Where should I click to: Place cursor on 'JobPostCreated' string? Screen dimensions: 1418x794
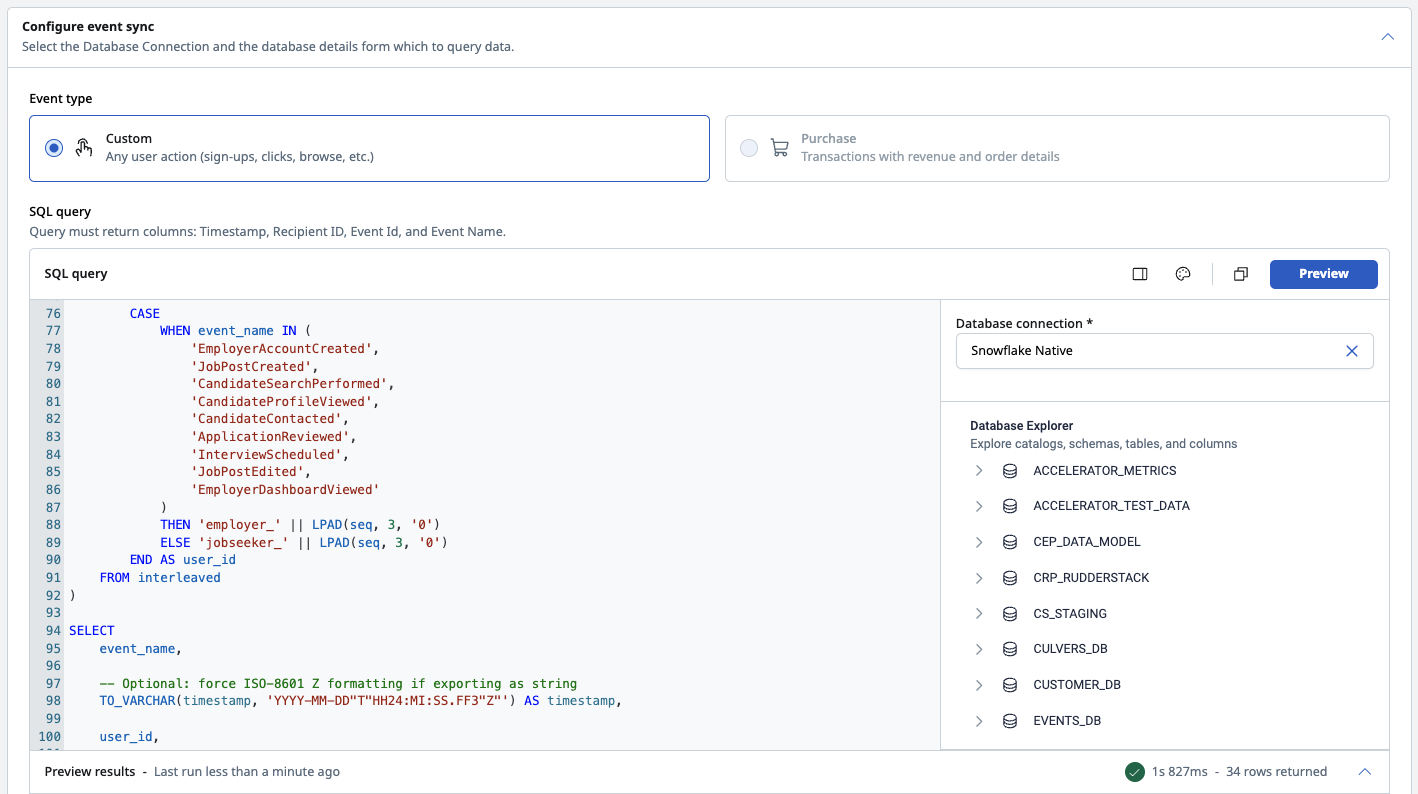[251, 367]
